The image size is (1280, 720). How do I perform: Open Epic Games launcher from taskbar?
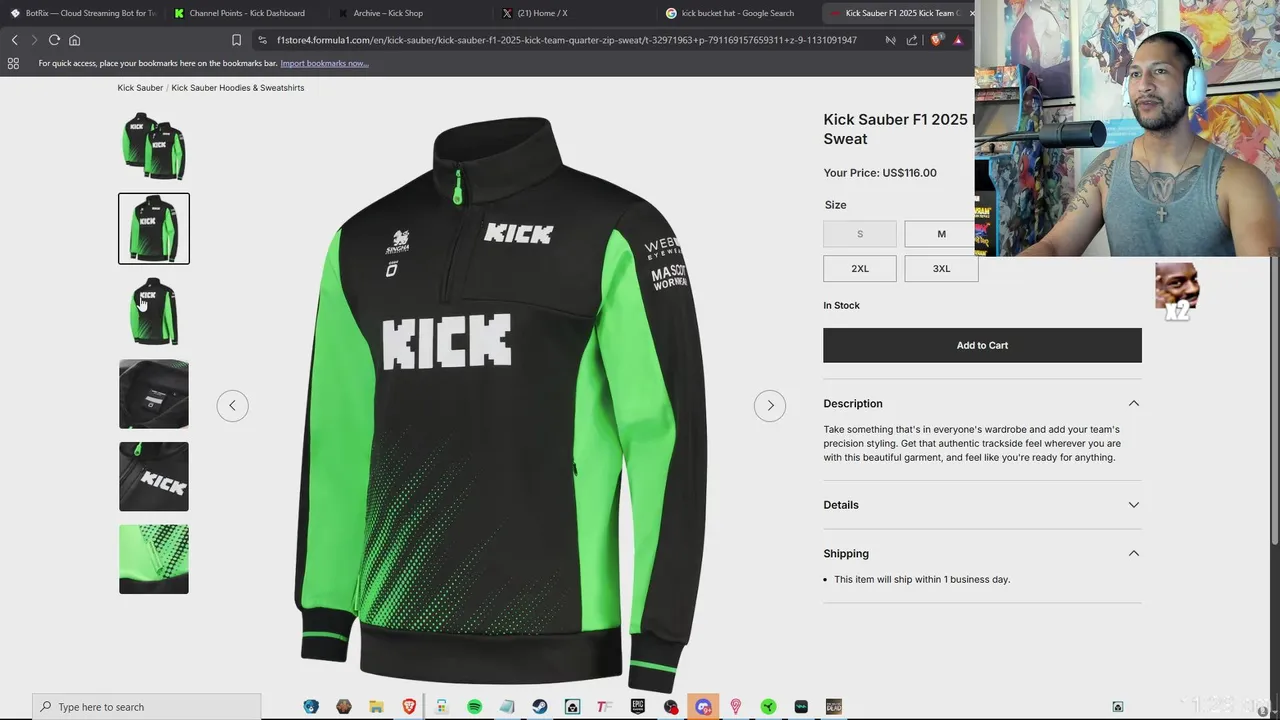click(637, 707)
